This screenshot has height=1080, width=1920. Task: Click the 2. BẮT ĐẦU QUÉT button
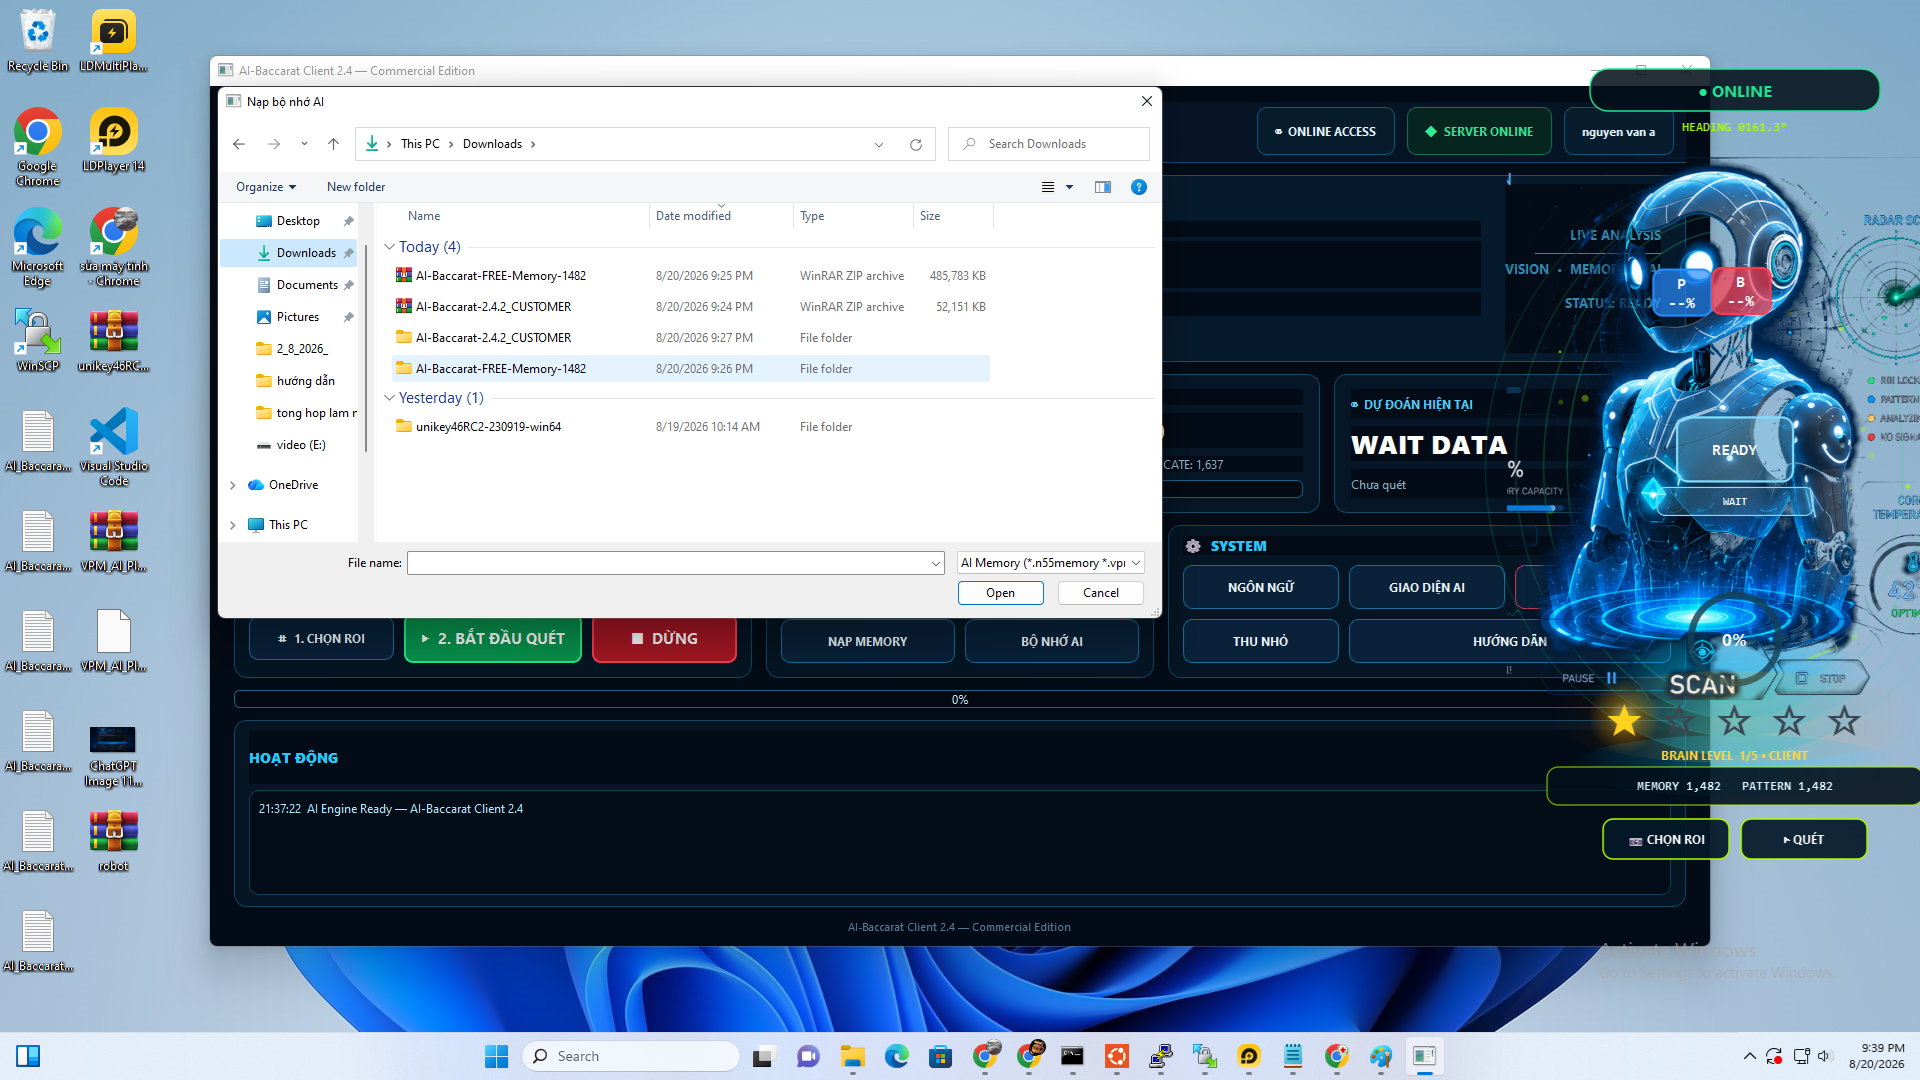pos(493,639)
